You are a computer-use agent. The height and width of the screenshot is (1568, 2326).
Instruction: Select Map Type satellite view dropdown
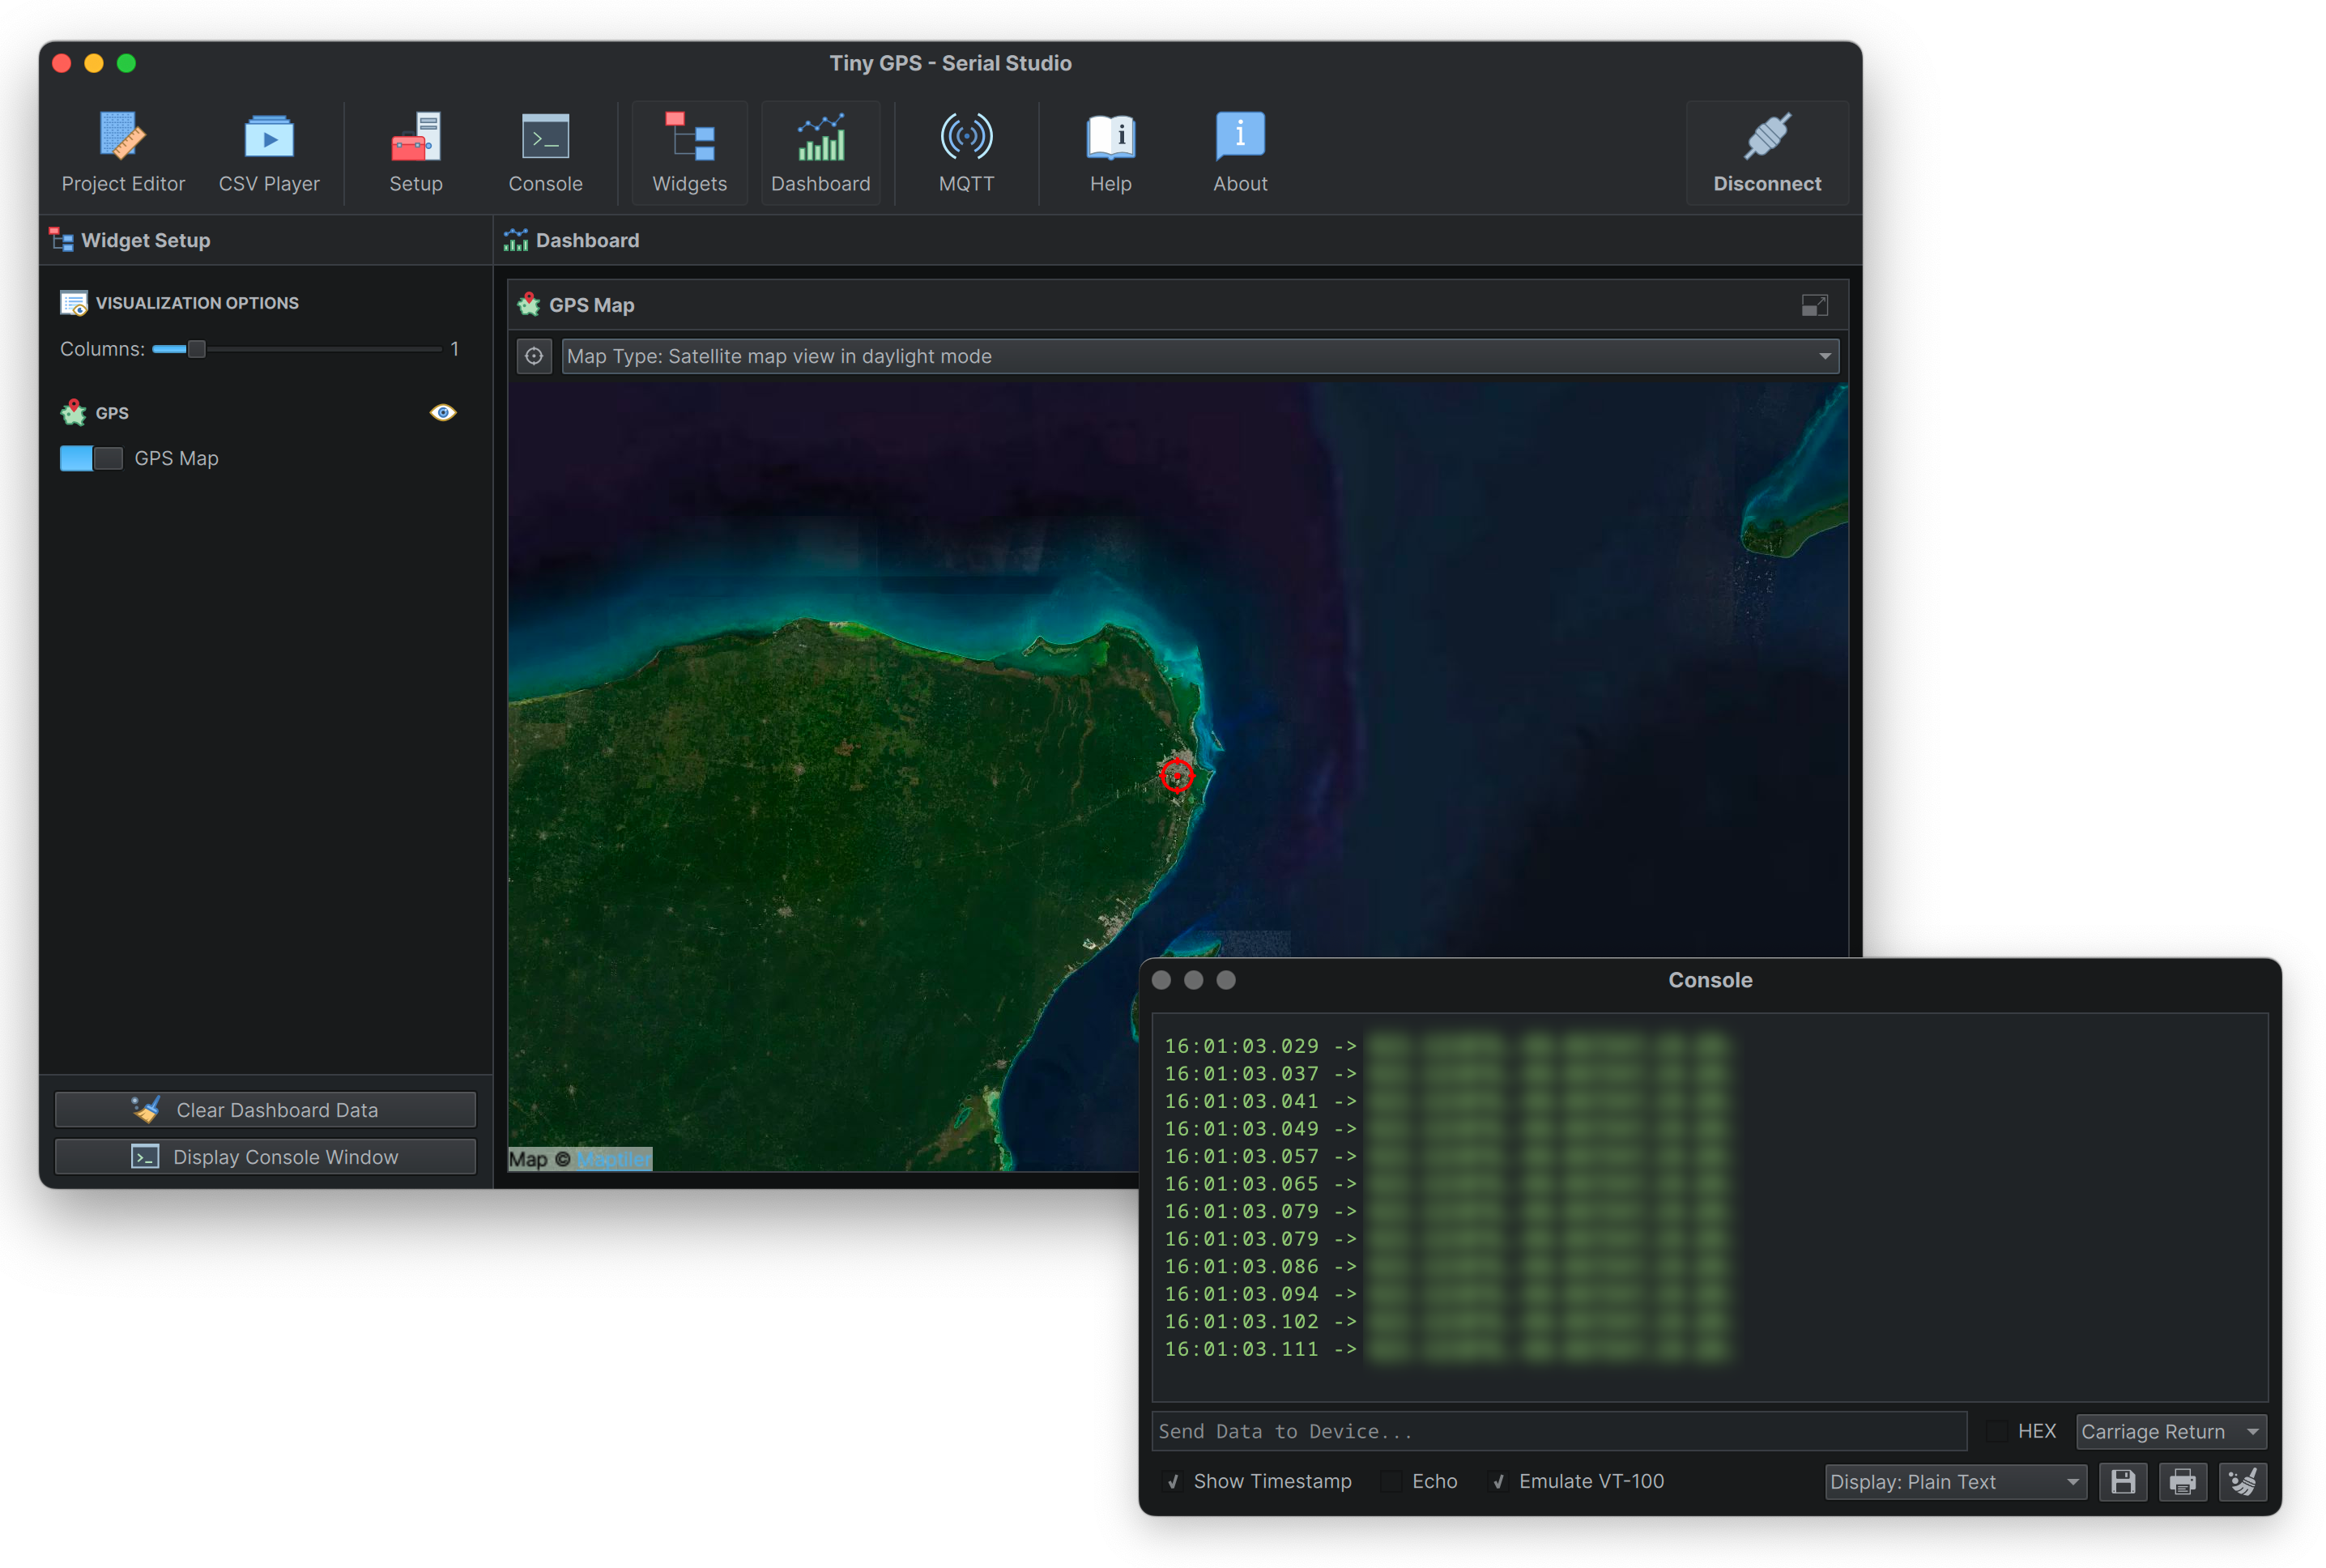tap(1195, 356)
